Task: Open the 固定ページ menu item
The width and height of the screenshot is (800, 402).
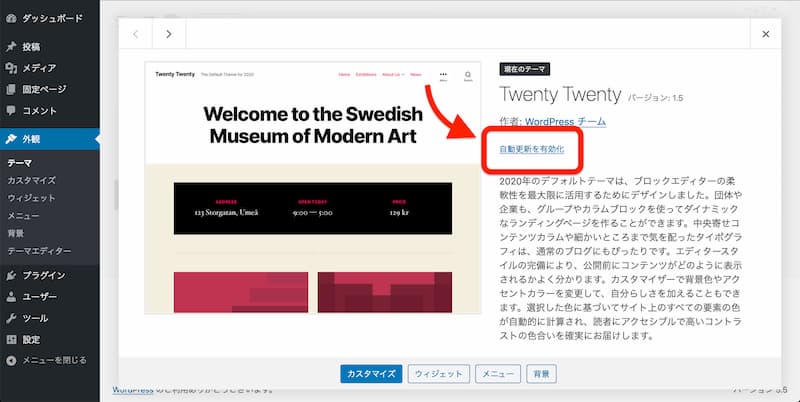Action: click(x=50, y=89)
